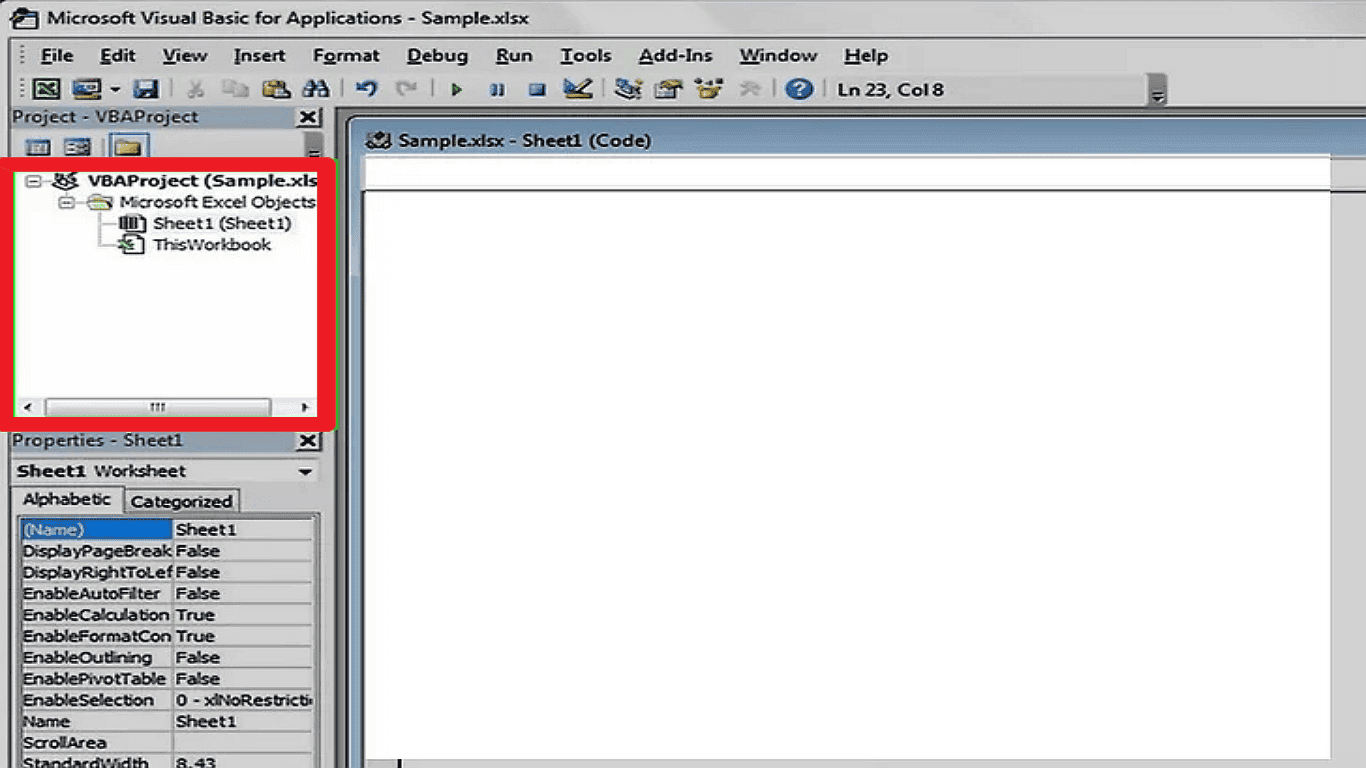1366x768 pixels.
Task: Save the project with the floppy icon
Action: click(x=146, y=89)
